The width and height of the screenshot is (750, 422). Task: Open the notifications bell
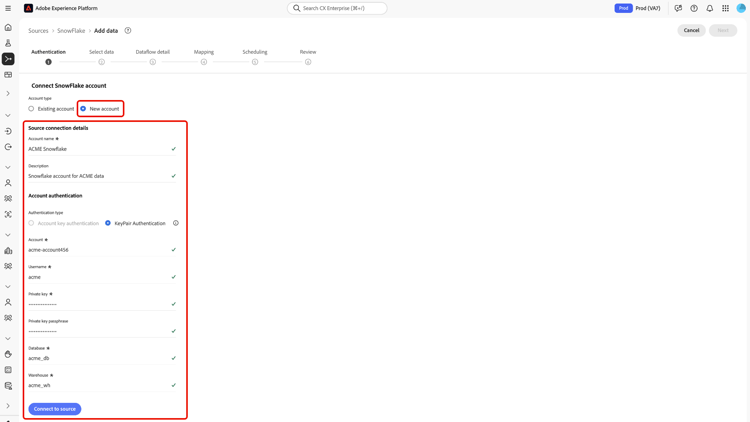(x=710, y=8)
